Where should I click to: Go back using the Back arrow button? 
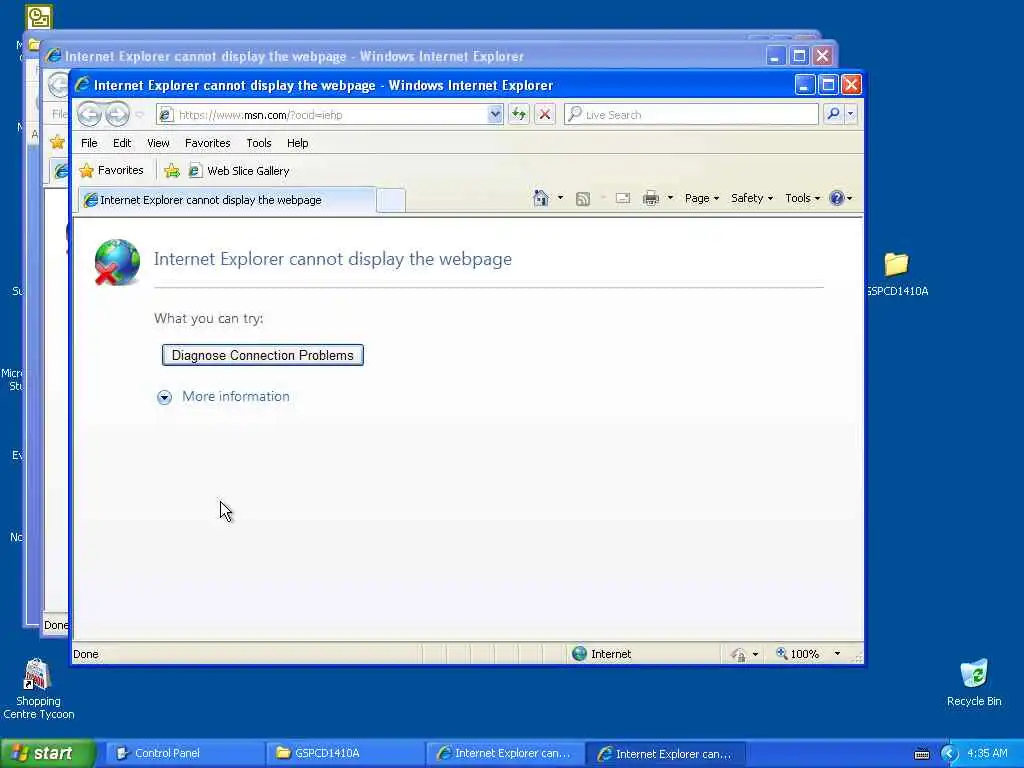click(89, 114)
